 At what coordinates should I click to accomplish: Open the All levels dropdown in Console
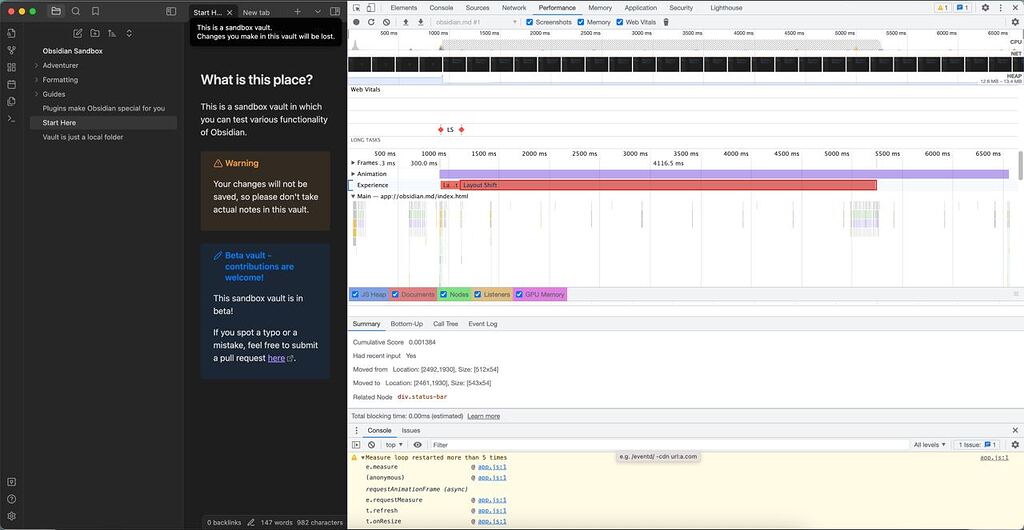point(930,444)
